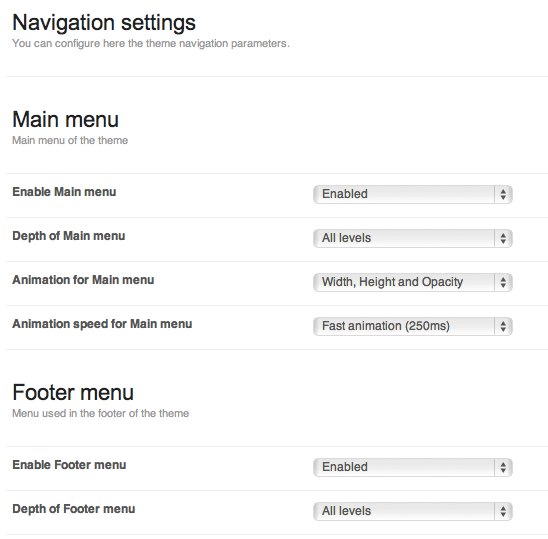Viewport: 548px width, 539px height.
Task: Click the arrows icon on Enable Main menu select
Action: 503,194
